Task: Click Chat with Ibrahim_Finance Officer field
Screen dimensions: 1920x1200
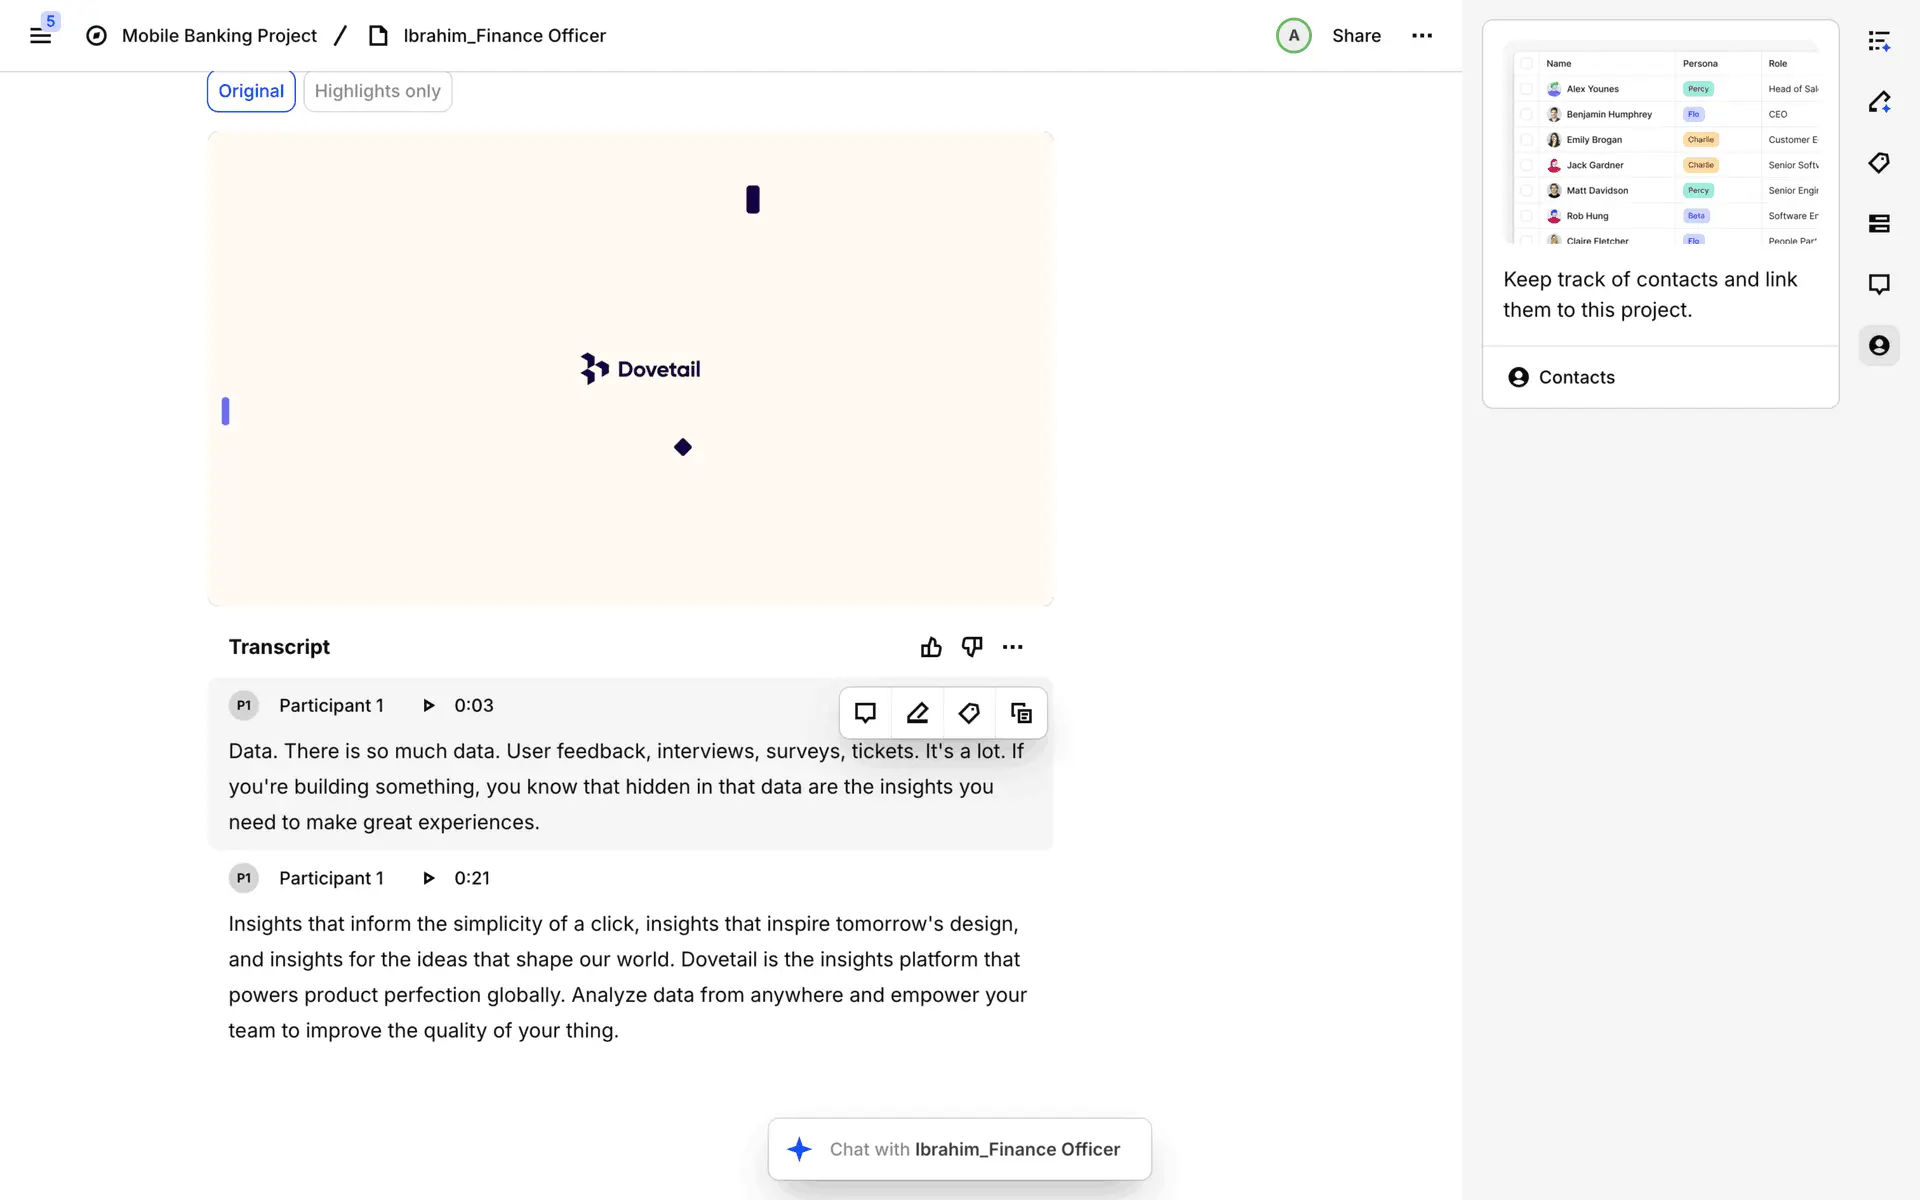Action: coord(973,1149)
